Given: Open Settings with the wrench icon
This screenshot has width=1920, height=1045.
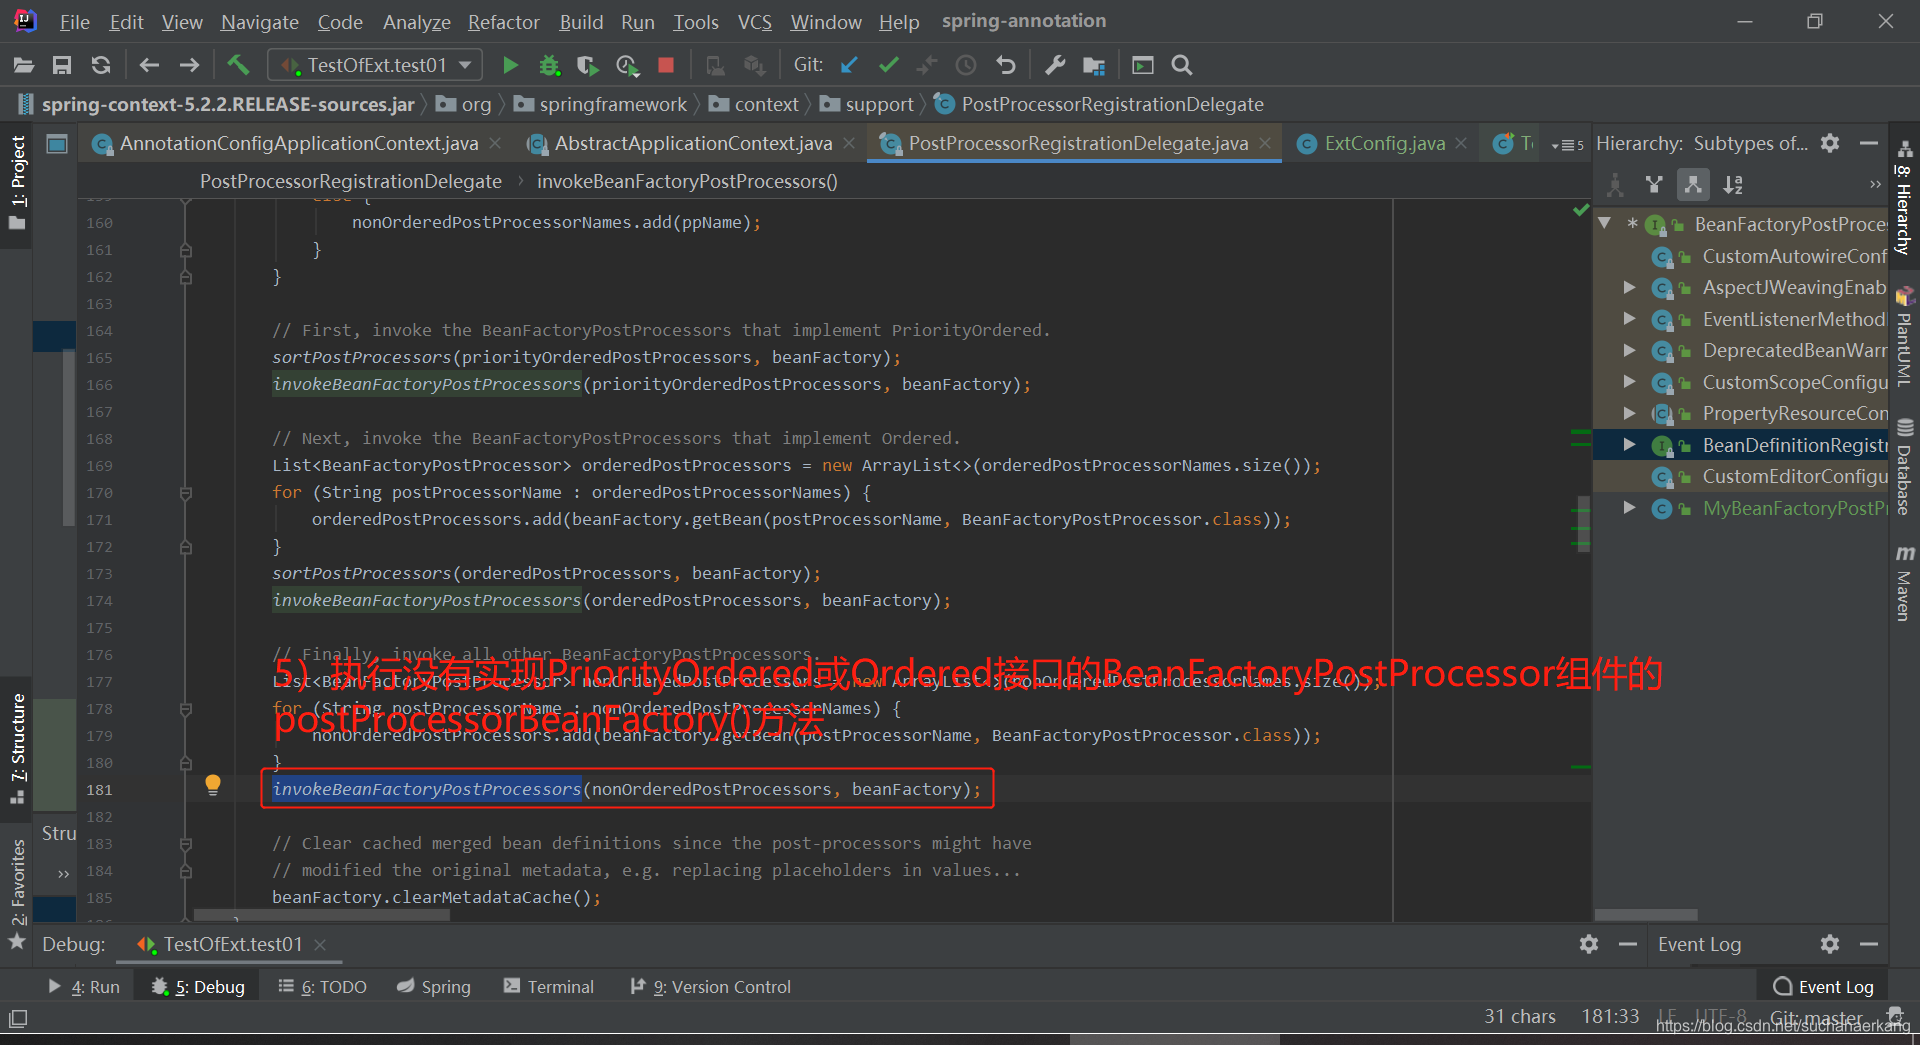Looking at the screenshot, I should [x=1054, y=65].
